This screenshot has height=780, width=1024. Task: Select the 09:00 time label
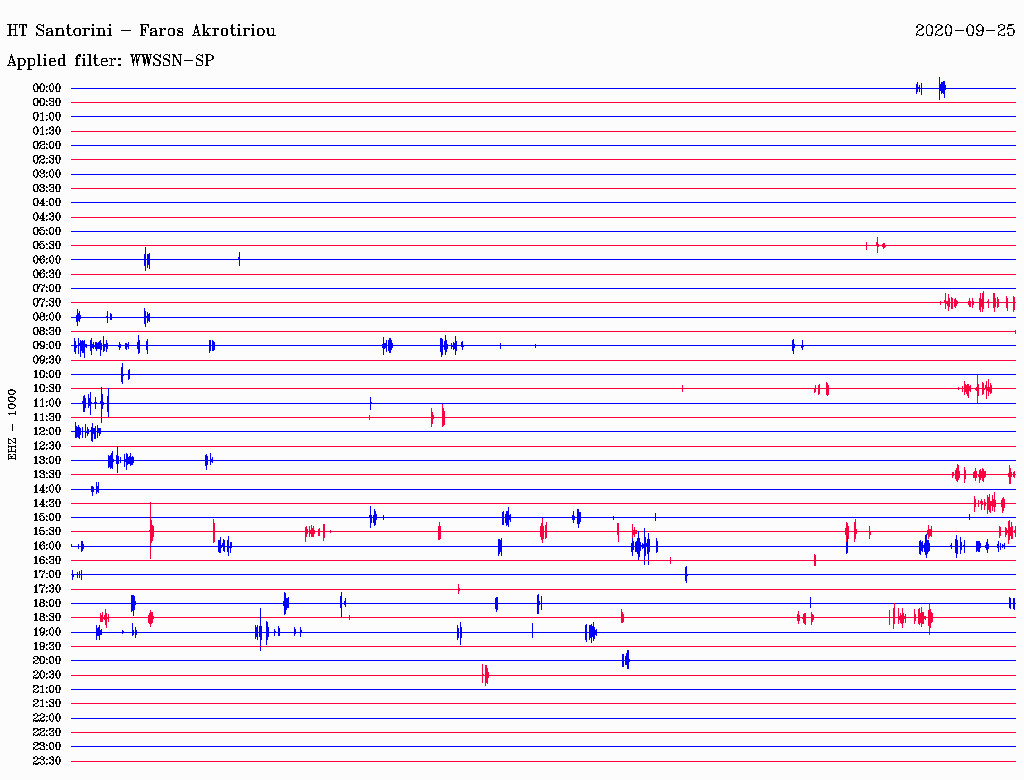tap(47, 346)
